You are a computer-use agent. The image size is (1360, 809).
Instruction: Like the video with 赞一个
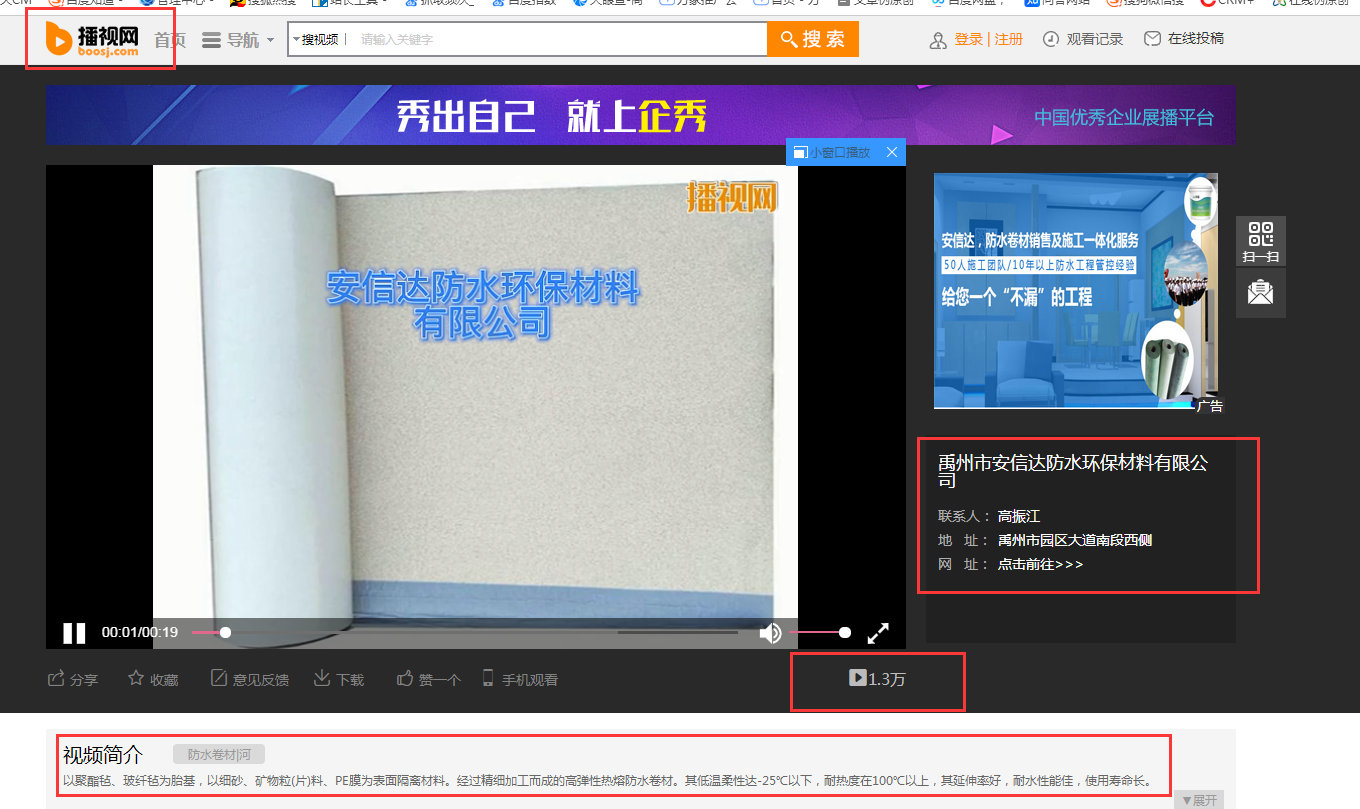pos(429,680)
